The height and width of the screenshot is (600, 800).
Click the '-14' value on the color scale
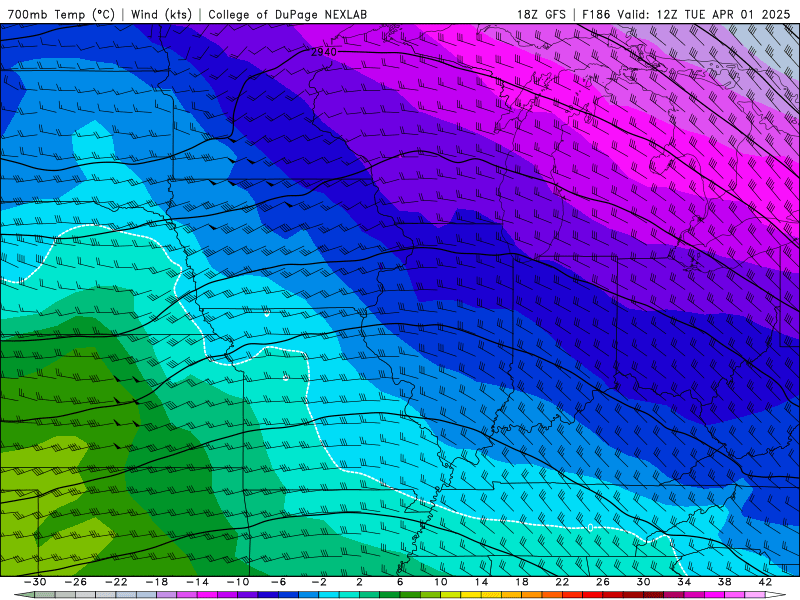pyautogui.click(x=197, y=582)
